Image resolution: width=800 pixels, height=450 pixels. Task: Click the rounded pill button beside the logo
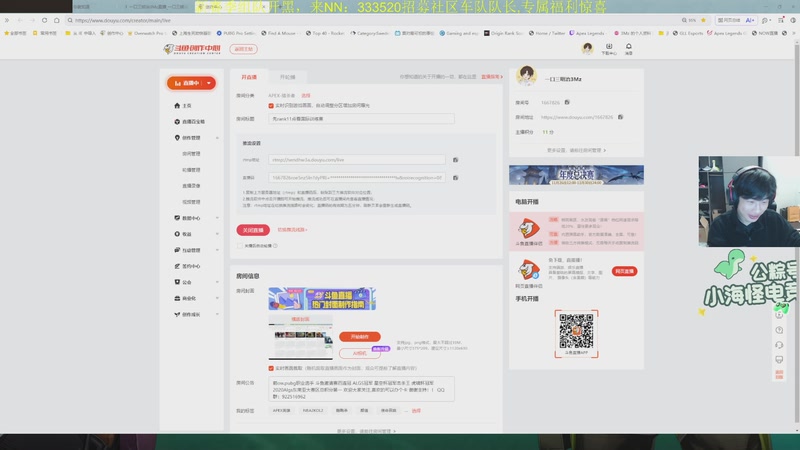[243, 49]
